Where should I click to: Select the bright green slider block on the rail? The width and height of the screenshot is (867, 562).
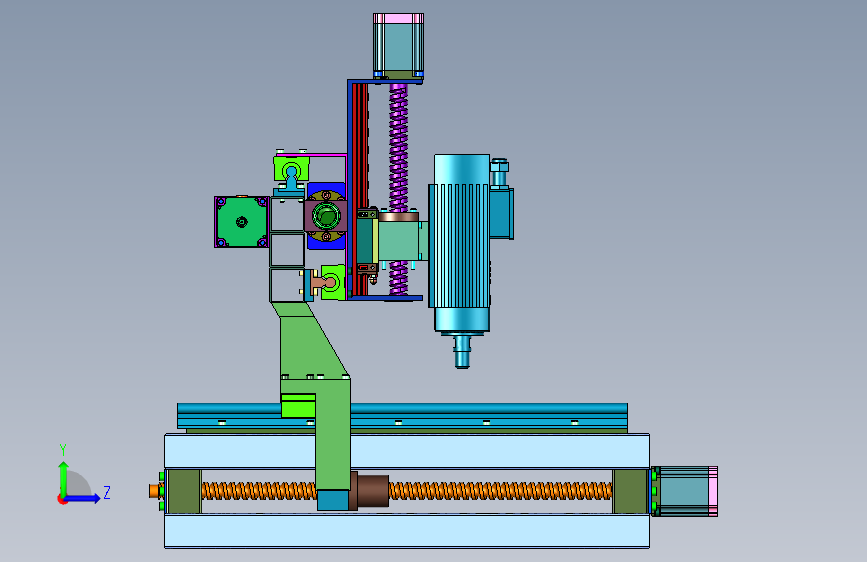(x=298, y=405)
